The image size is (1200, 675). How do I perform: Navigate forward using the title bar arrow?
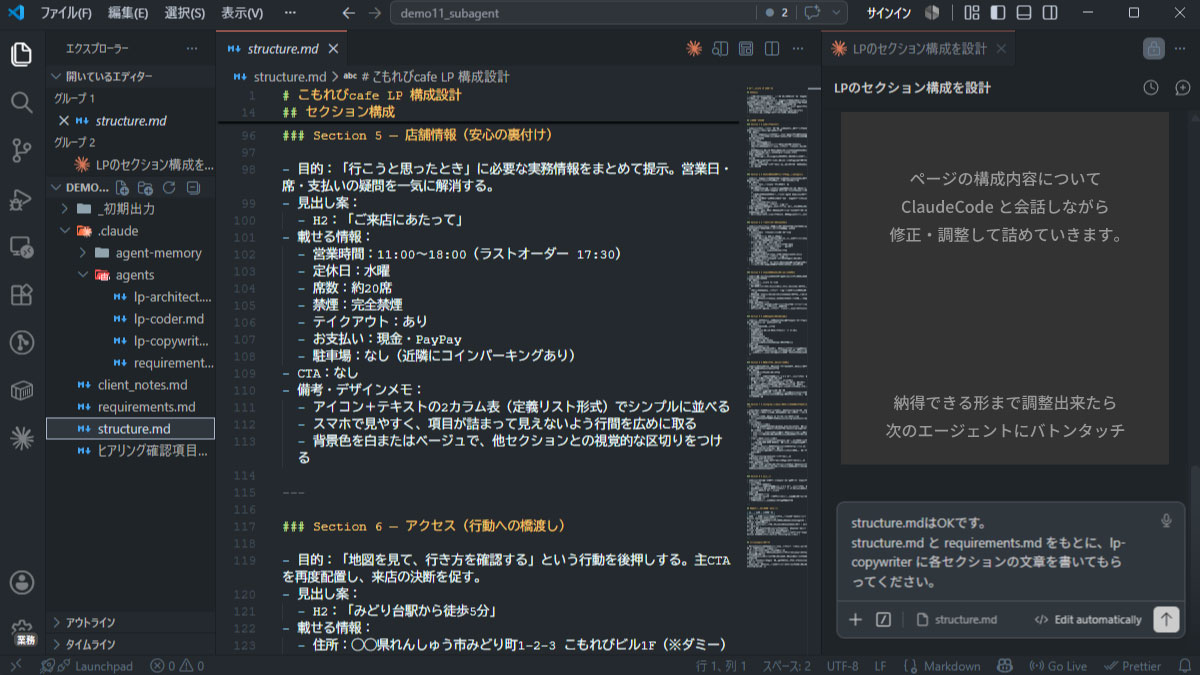click(x=374, y=13)
